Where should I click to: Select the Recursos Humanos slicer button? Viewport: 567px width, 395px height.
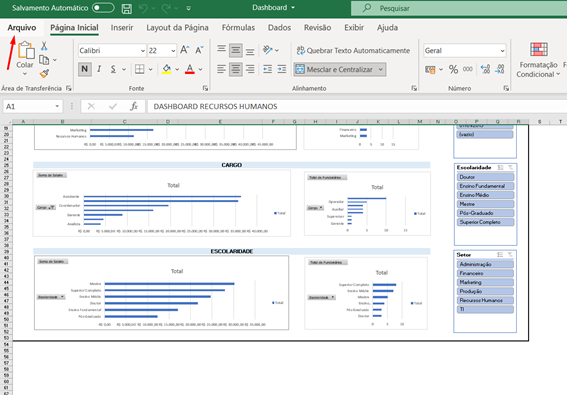click(485, 300)
